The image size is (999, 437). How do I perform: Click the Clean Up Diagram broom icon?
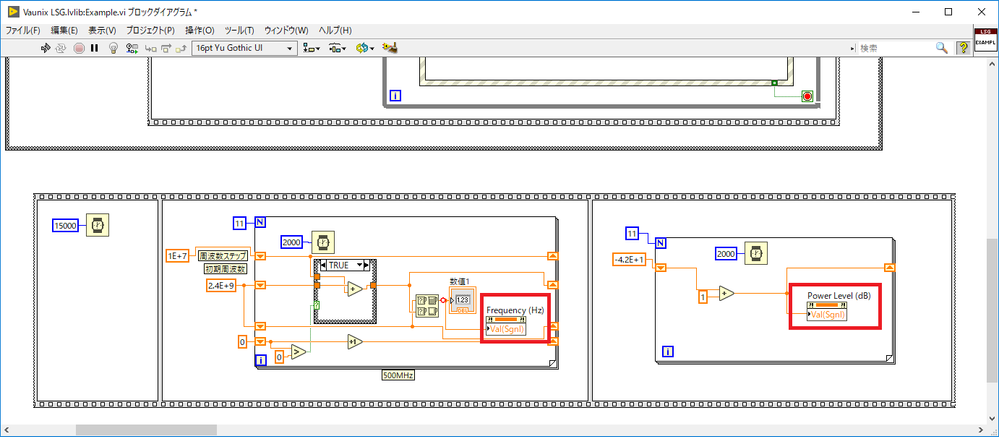pyautogui.click(x=390, y=48)
